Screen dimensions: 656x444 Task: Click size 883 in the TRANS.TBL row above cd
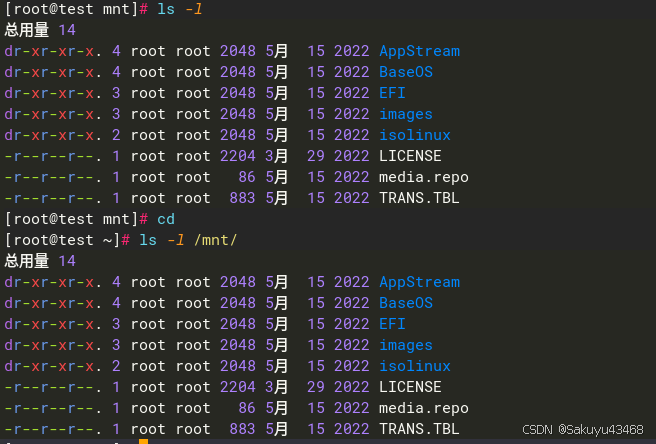(x=242, y=198)
